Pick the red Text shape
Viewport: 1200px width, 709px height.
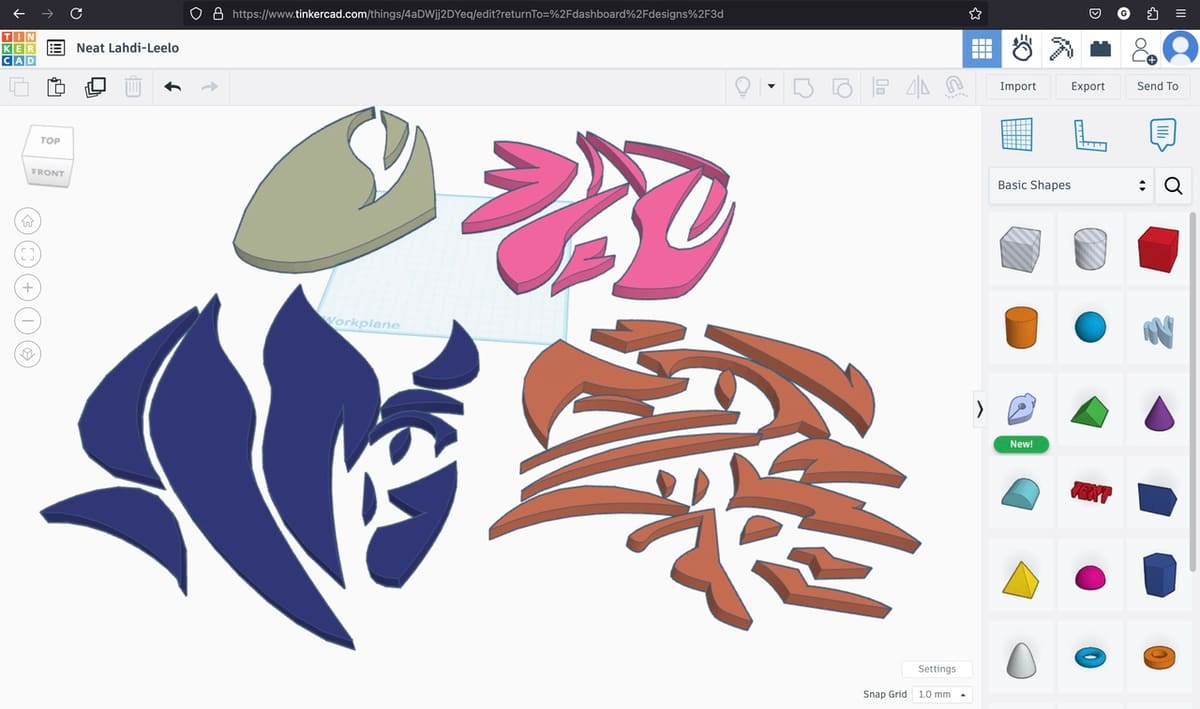(1091, 492)
